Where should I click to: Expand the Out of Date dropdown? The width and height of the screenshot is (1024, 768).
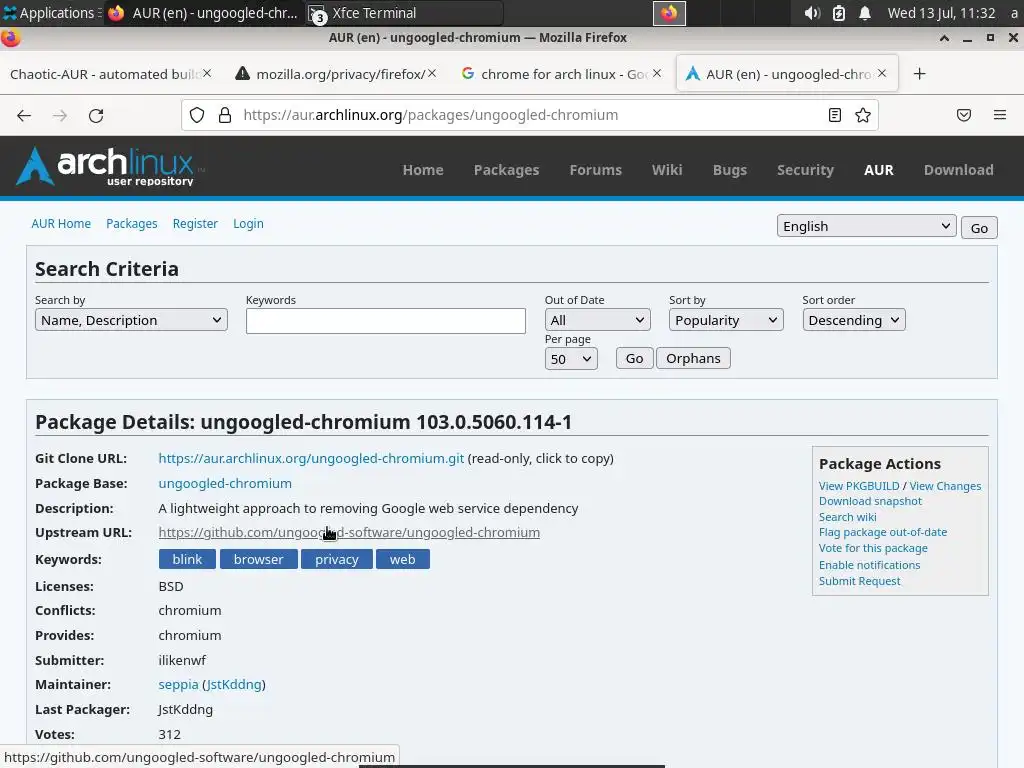point(598,320)
